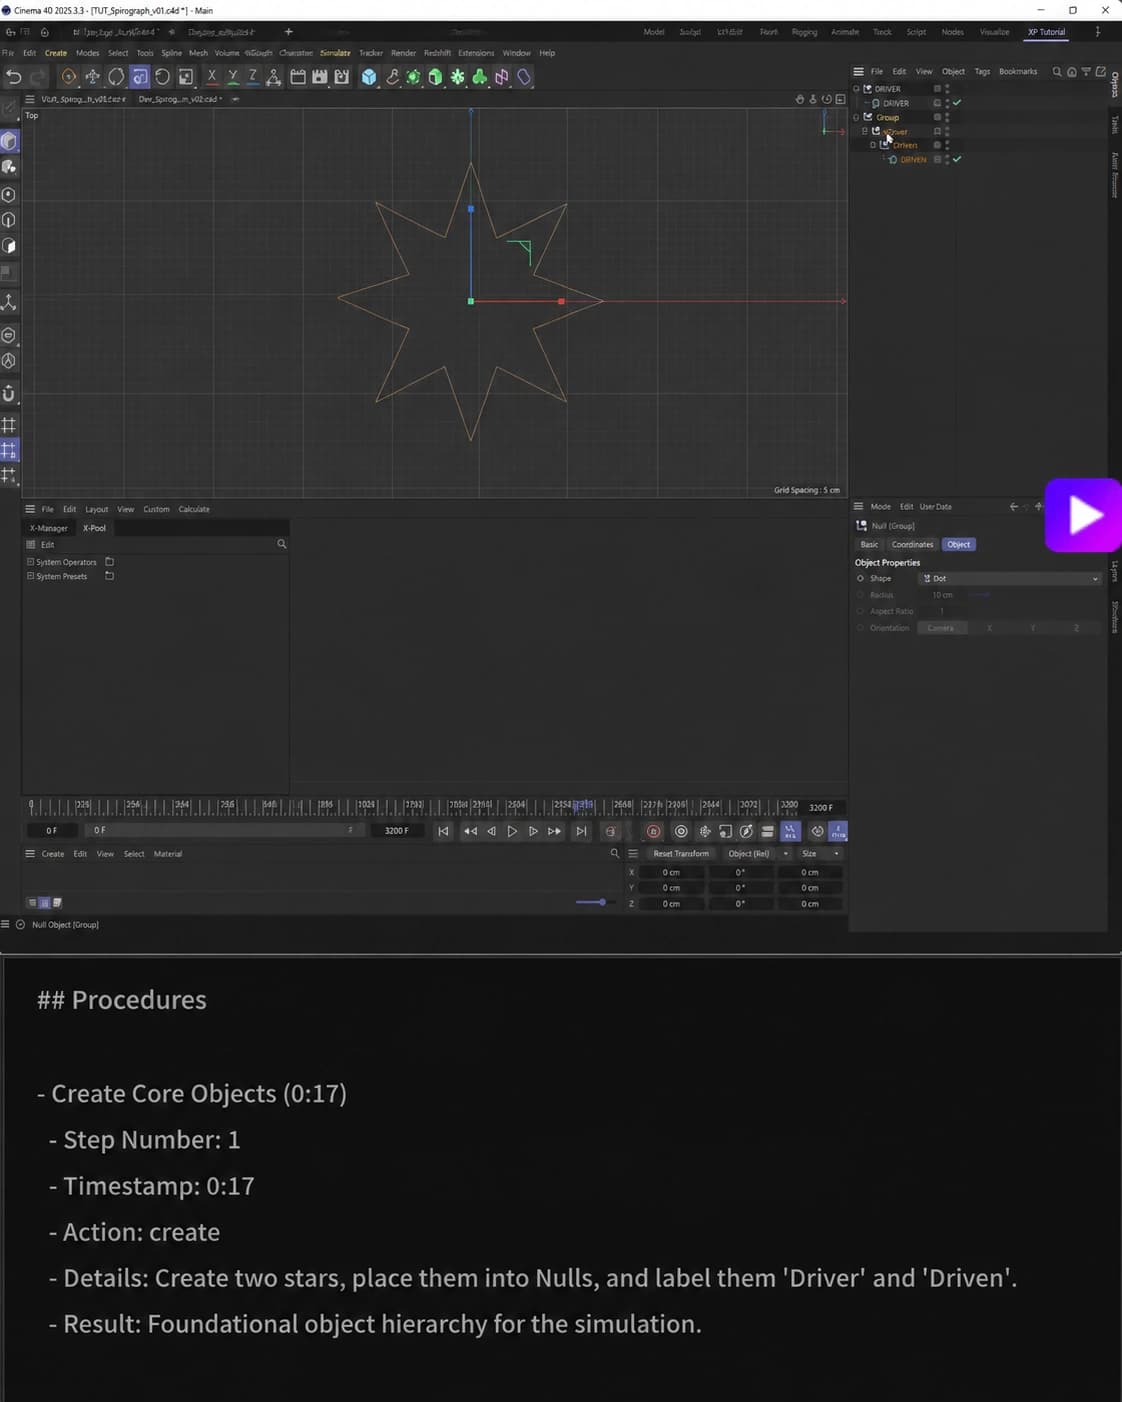Image resolution: width=1122 pixels, height=1402 pixels.
Task: Collapse the Driven null in tree
Action: 873,145
